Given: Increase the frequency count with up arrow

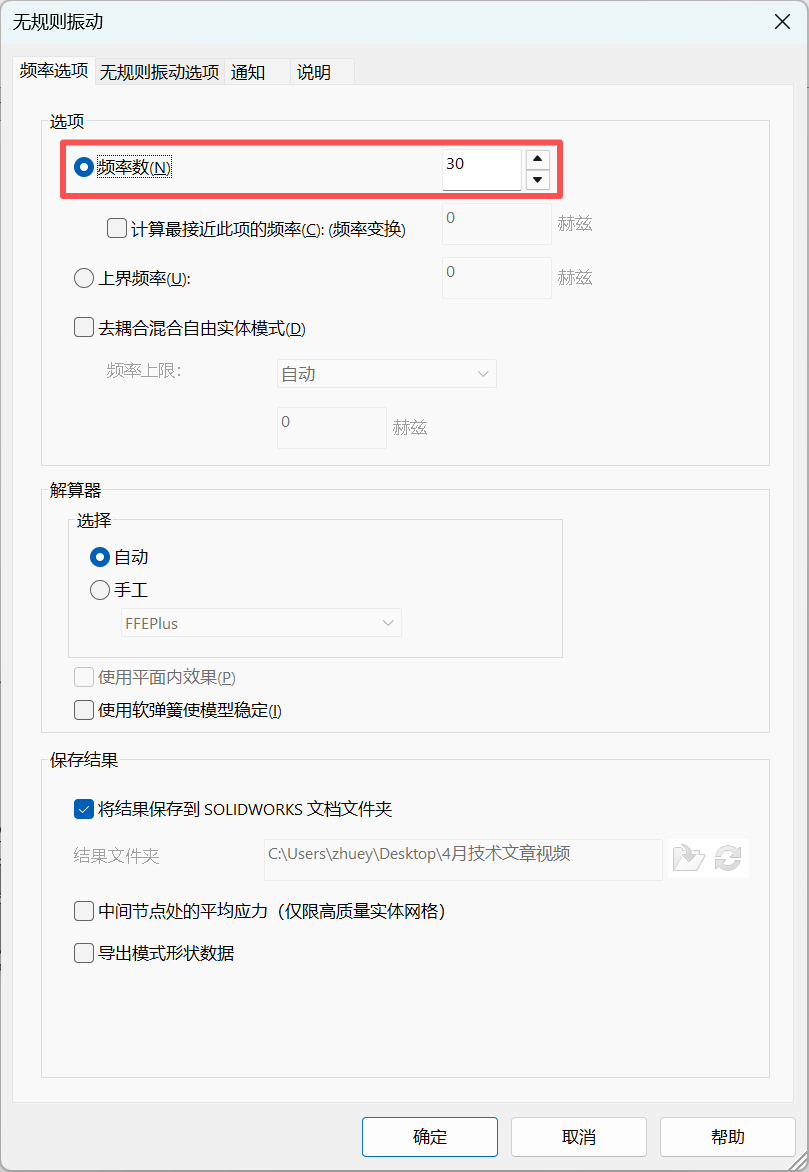Looking at the screenshot, I should pos(538,159).
